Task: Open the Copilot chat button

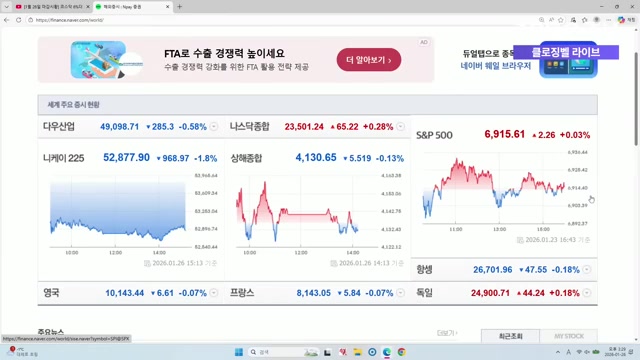Action: [626, 20]
